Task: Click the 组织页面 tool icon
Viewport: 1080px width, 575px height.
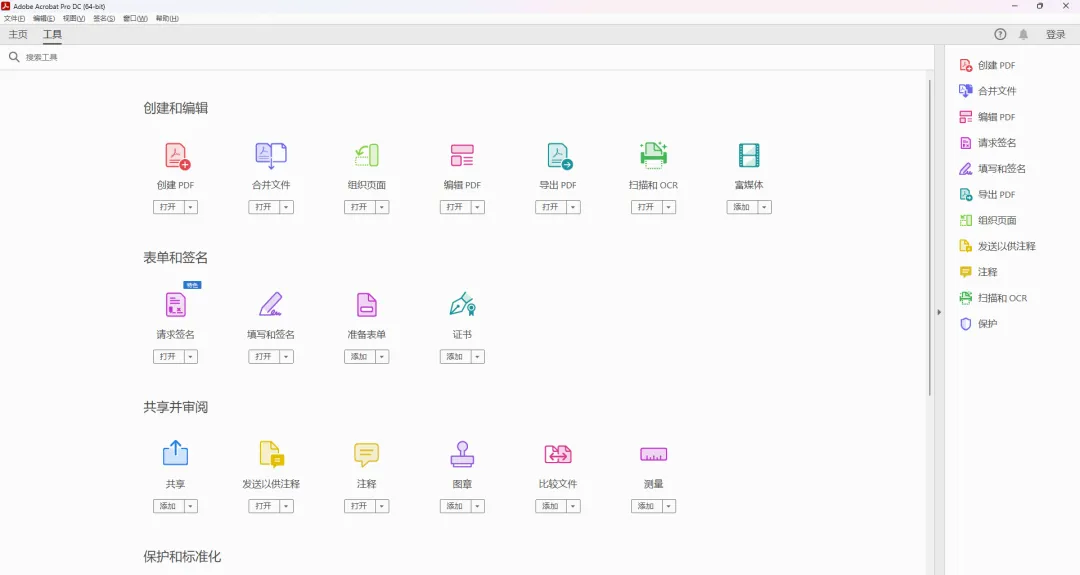Action: pyautogui.click(x=366, y=156)
